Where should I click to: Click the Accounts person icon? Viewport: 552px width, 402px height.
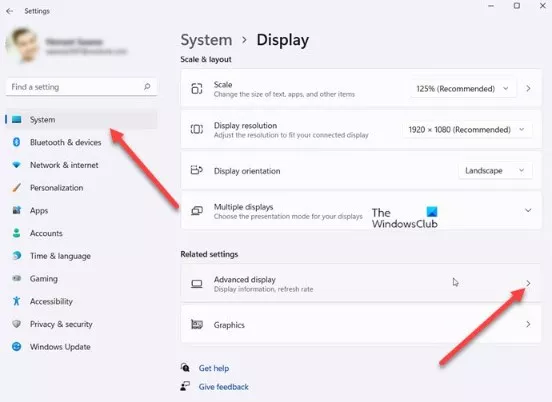click(x=17, y=233)
